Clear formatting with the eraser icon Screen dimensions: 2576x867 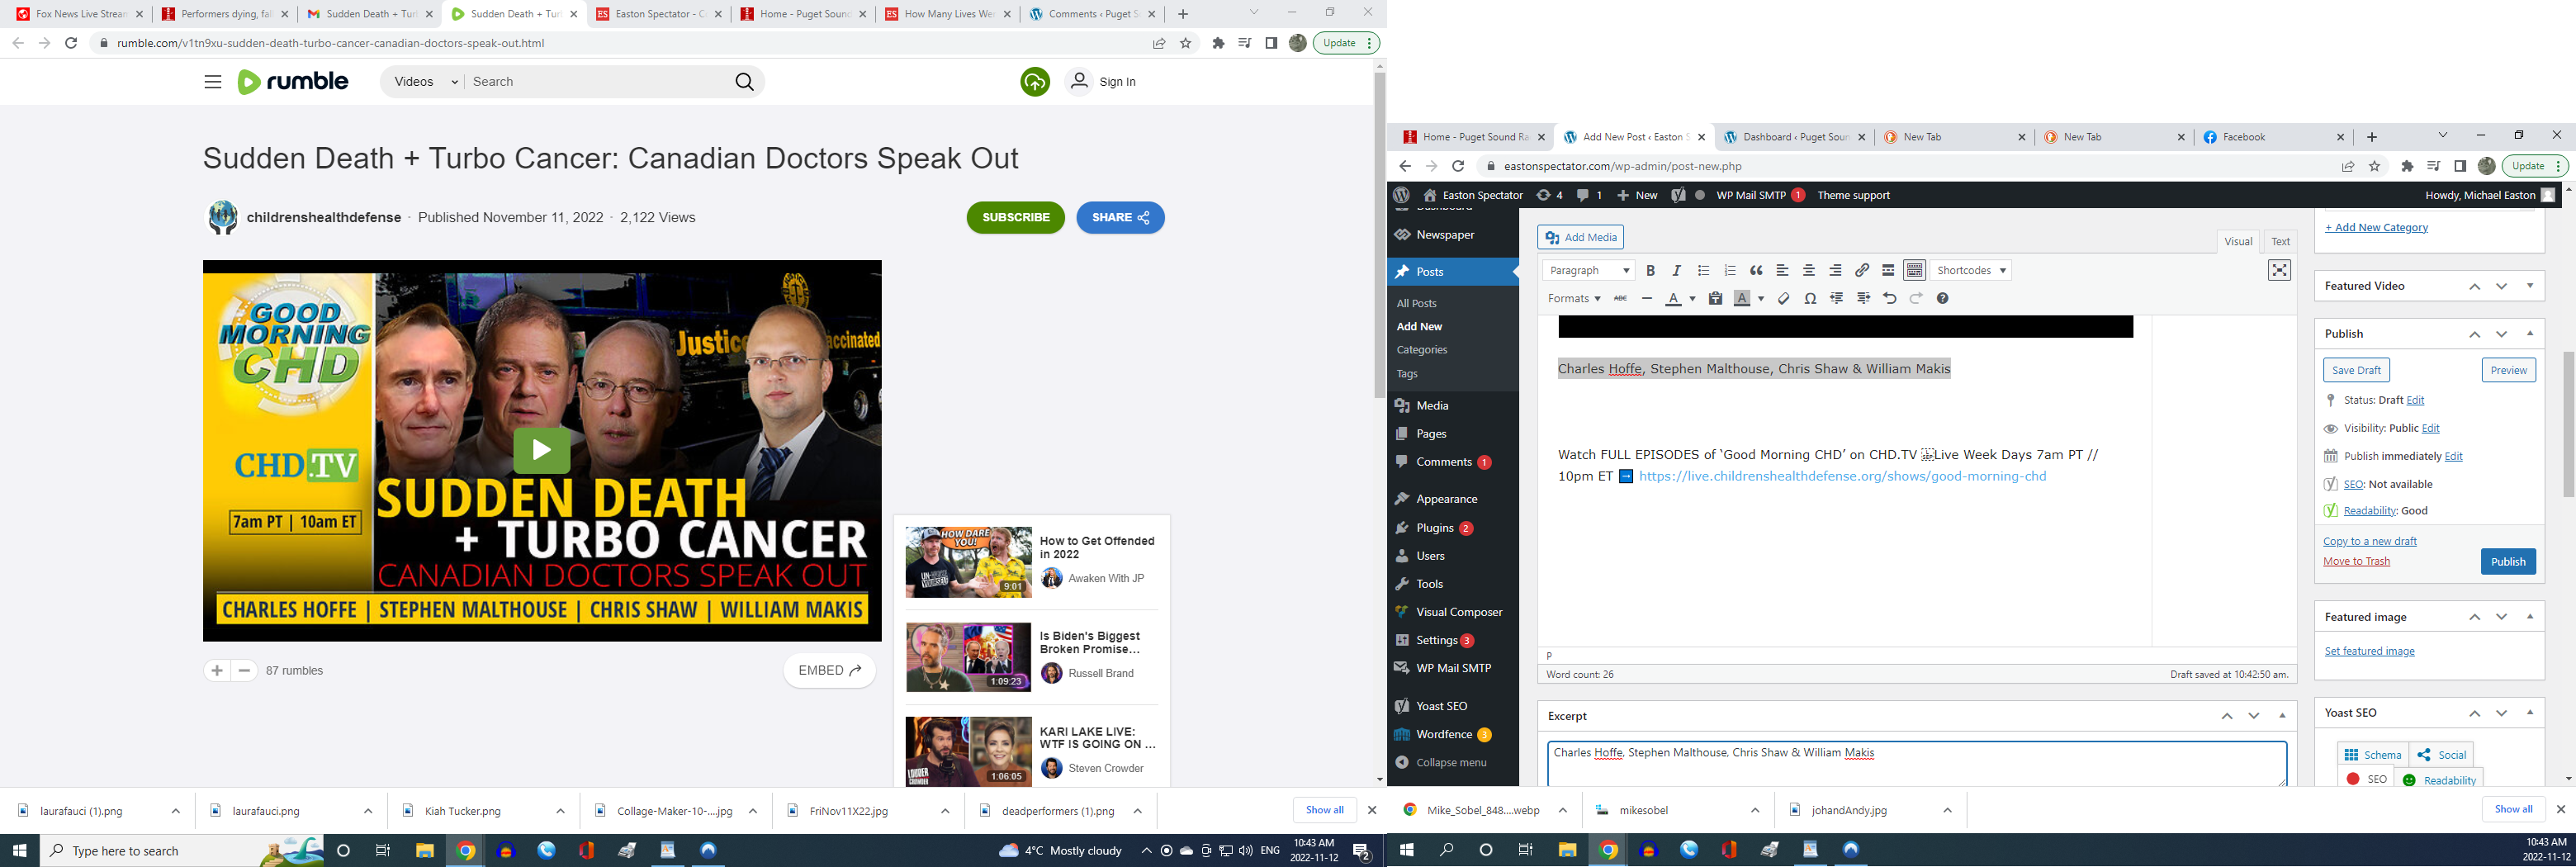(x=1783, y=299)
